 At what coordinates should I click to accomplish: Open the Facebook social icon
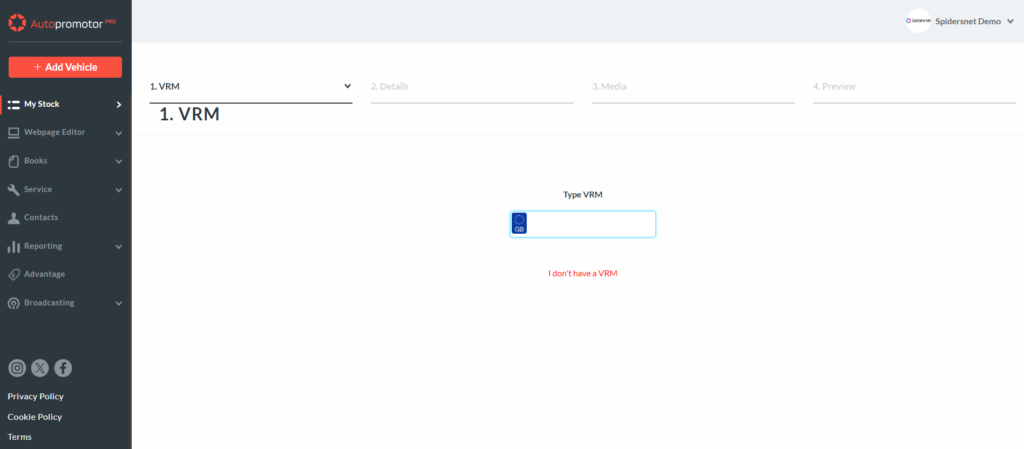point(63,368)
